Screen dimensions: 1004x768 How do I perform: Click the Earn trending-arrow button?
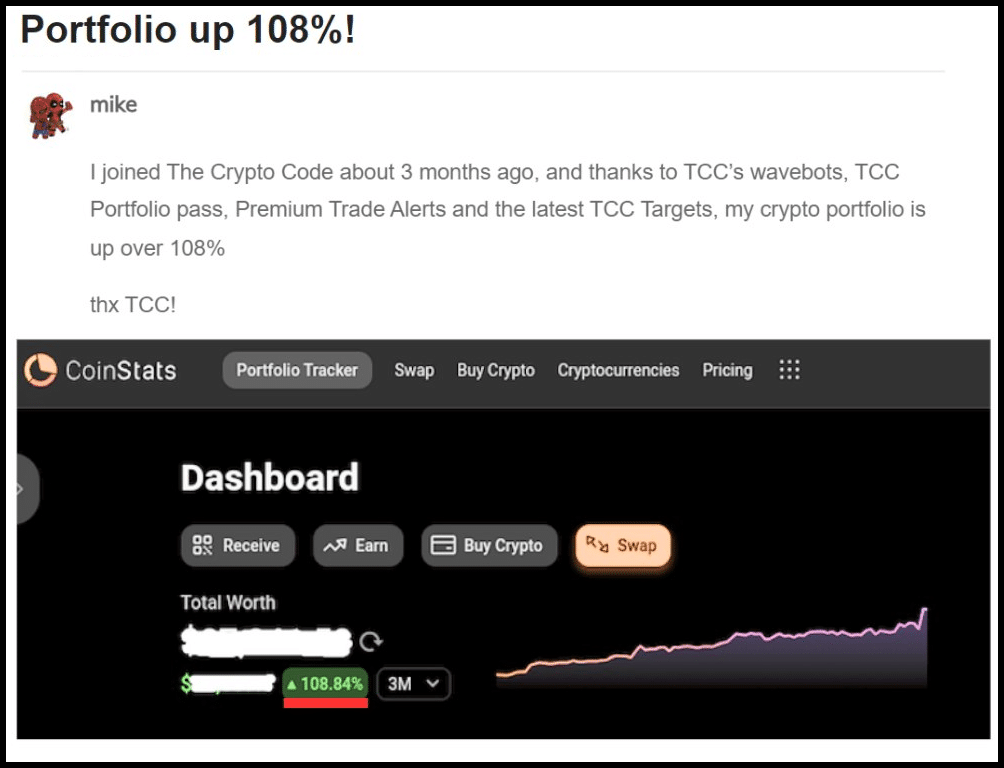click(357, 545)
